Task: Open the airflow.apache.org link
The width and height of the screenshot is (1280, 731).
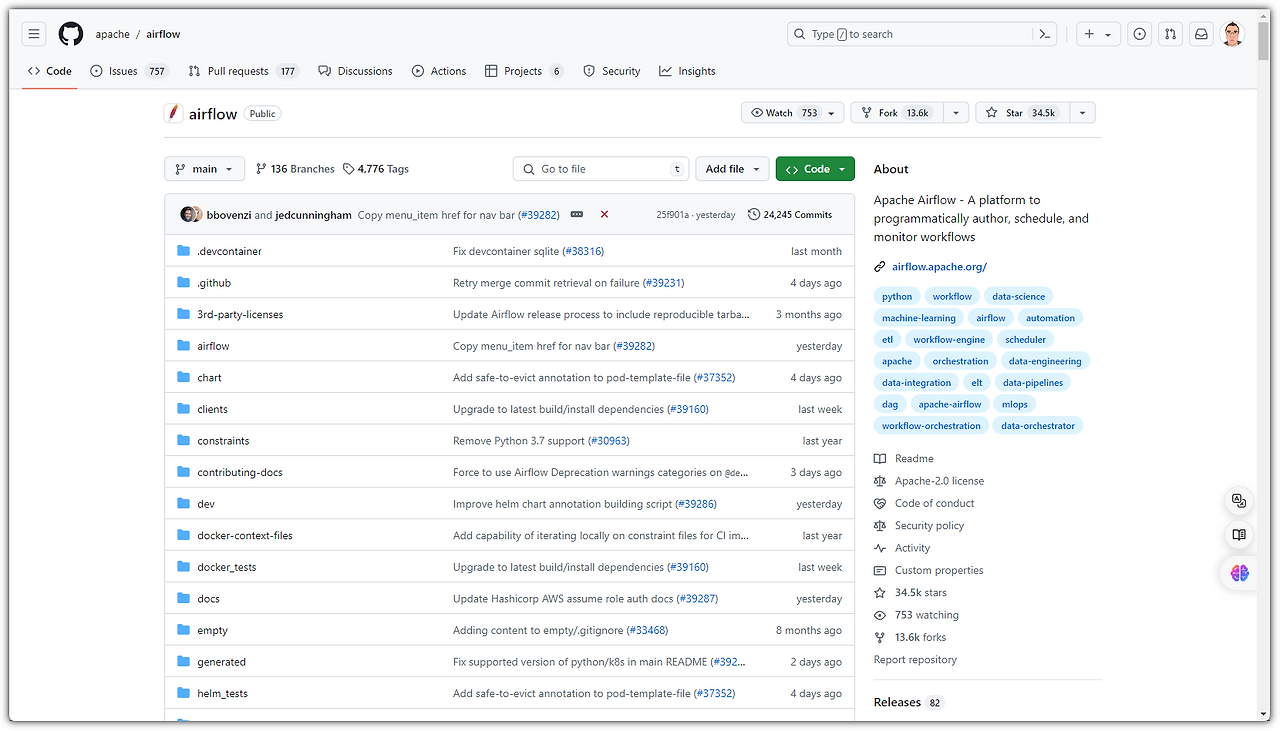Action: pos(939,267)
